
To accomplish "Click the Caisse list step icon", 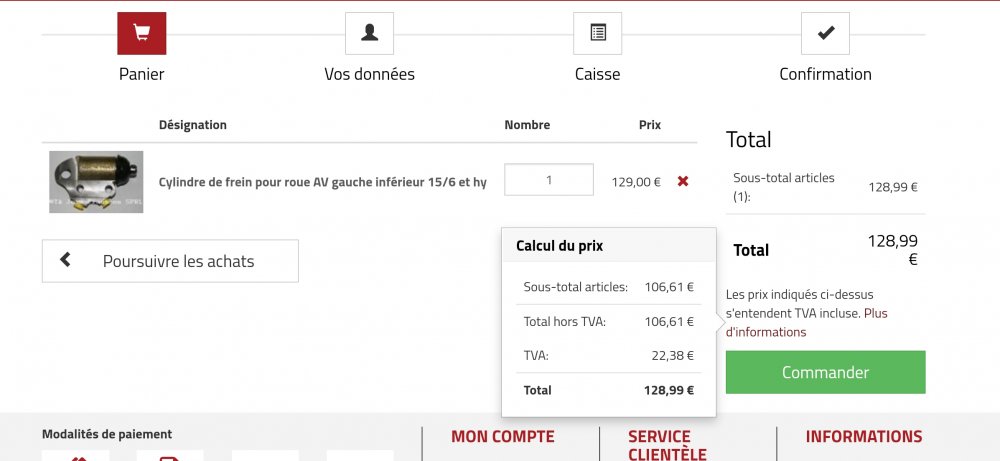I will [x=597, y=33].
